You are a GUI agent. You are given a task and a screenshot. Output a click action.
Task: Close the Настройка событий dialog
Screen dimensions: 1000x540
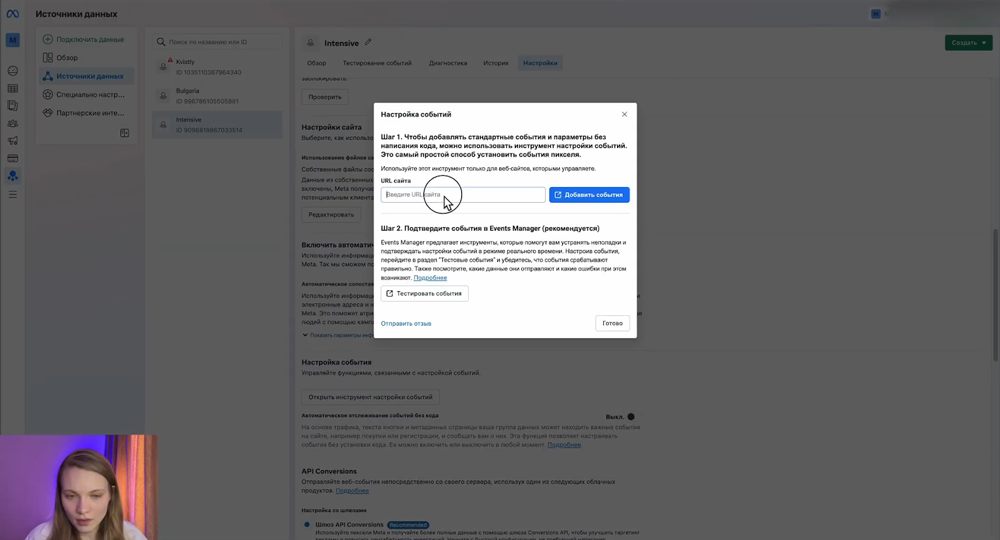pos(624,114)
